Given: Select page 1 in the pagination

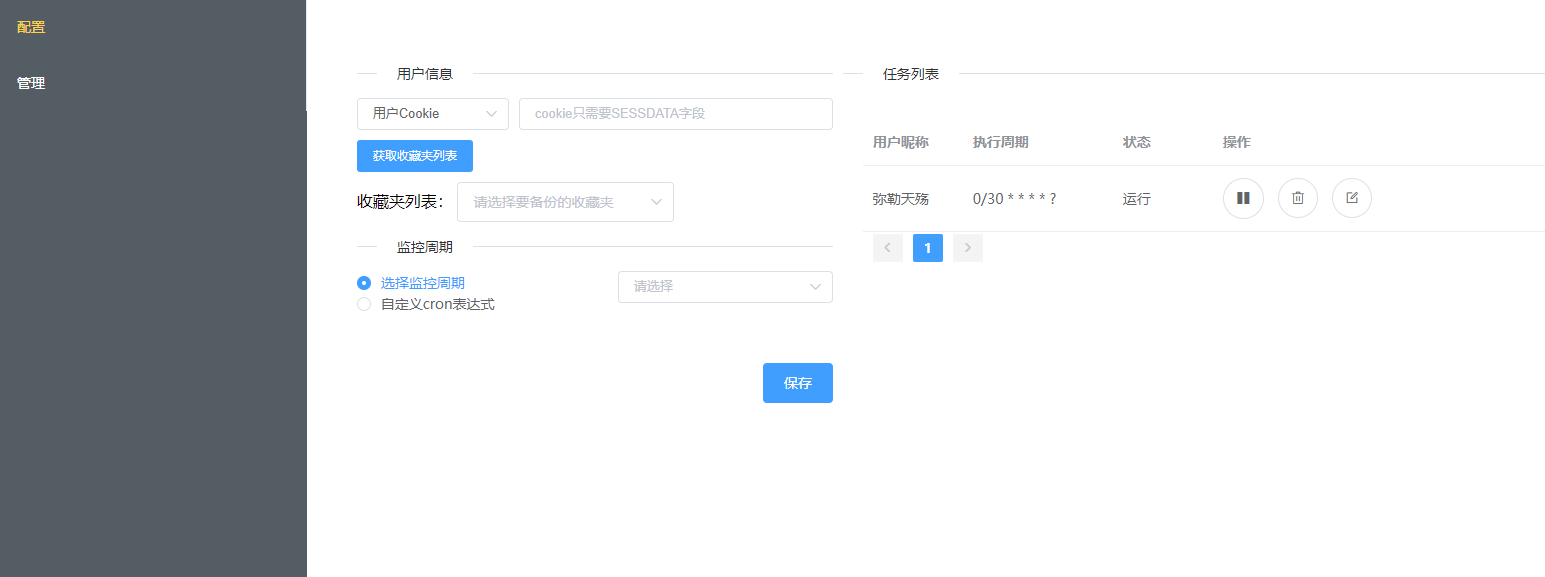Looking at the screenshot, I should [x=927, y=247].
